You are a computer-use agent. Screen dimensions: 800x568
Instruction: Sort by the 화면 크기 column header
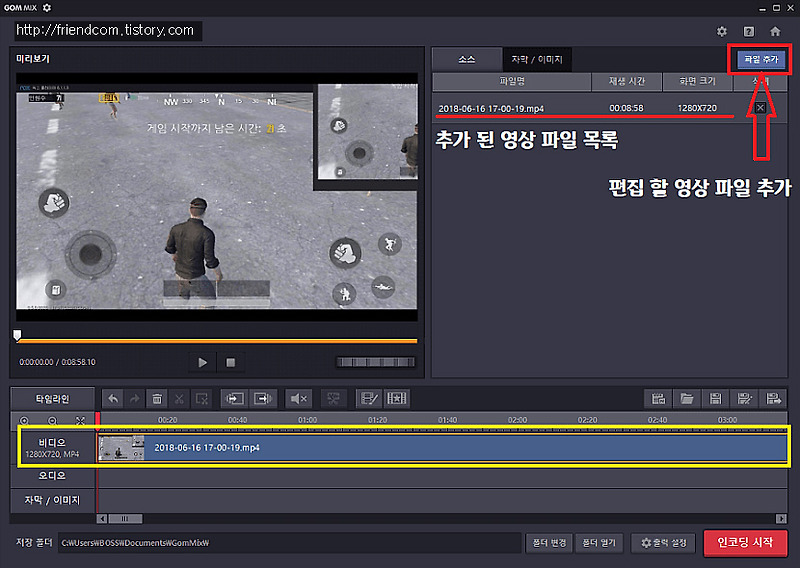pos(697,82)
